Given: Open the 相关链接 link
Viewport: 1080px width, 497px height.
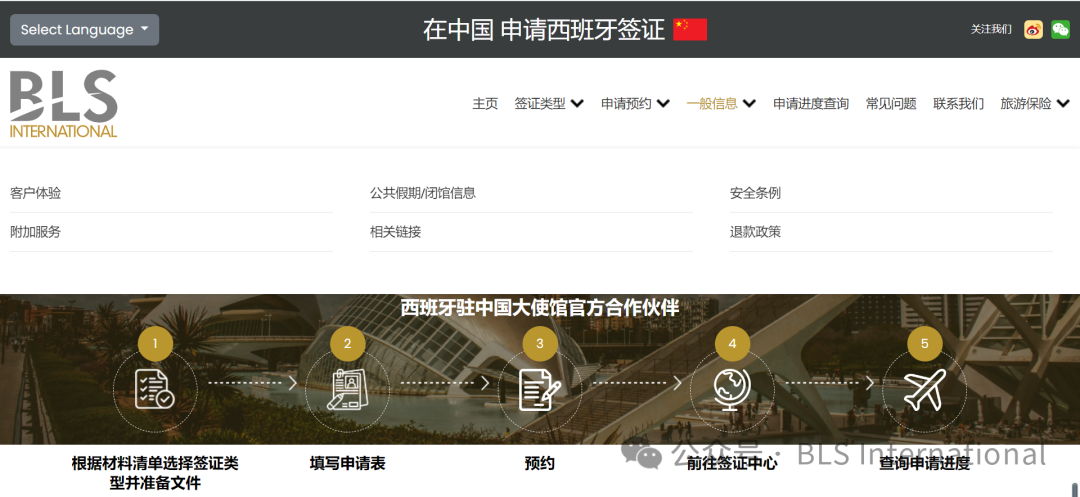Looking at the screenshot, I should (x=395, y=232).
